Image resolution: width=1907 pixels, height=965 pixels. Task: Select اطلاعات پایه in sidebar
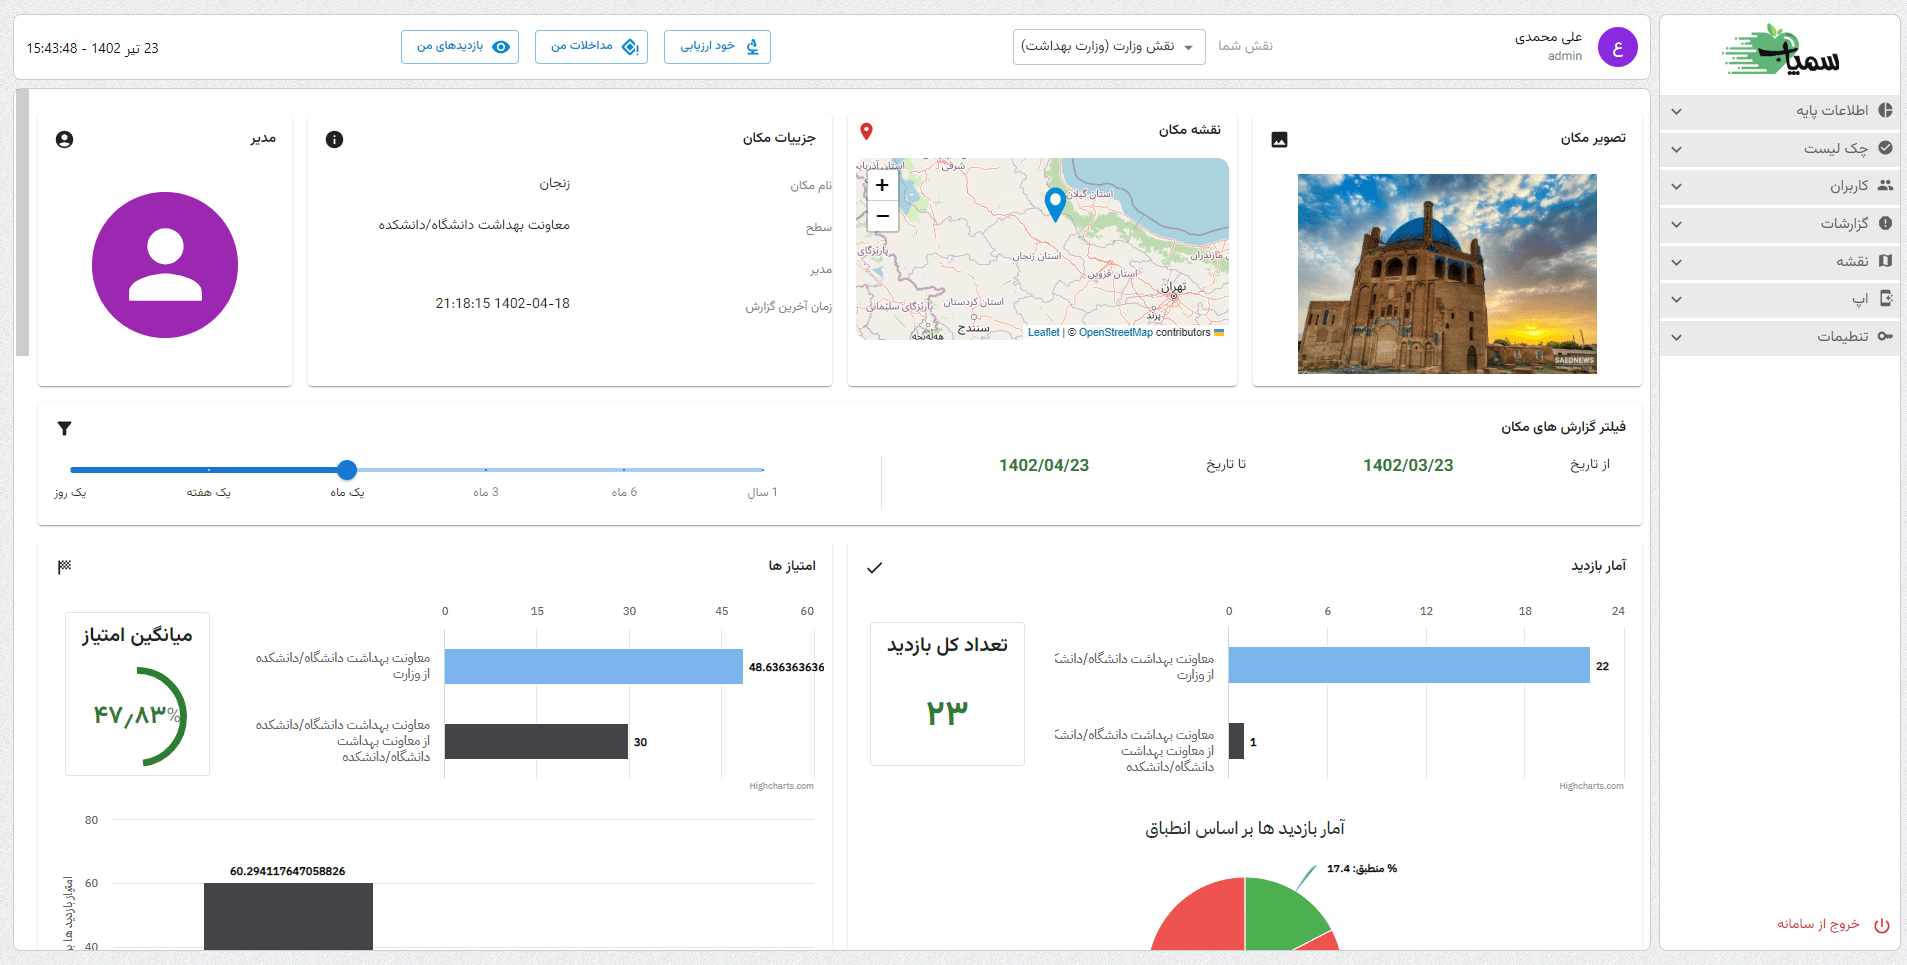coord(1780,111)
